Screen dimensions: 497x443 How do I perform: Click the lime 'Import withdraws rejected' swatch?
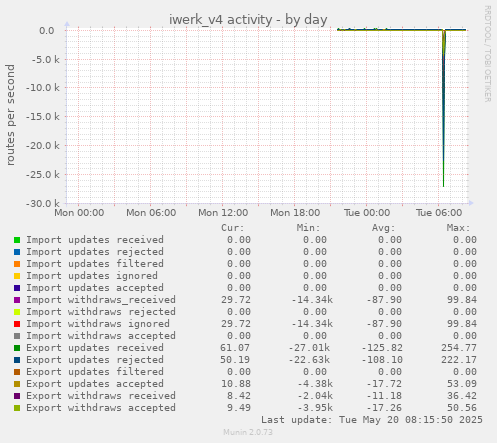[17, 312]
